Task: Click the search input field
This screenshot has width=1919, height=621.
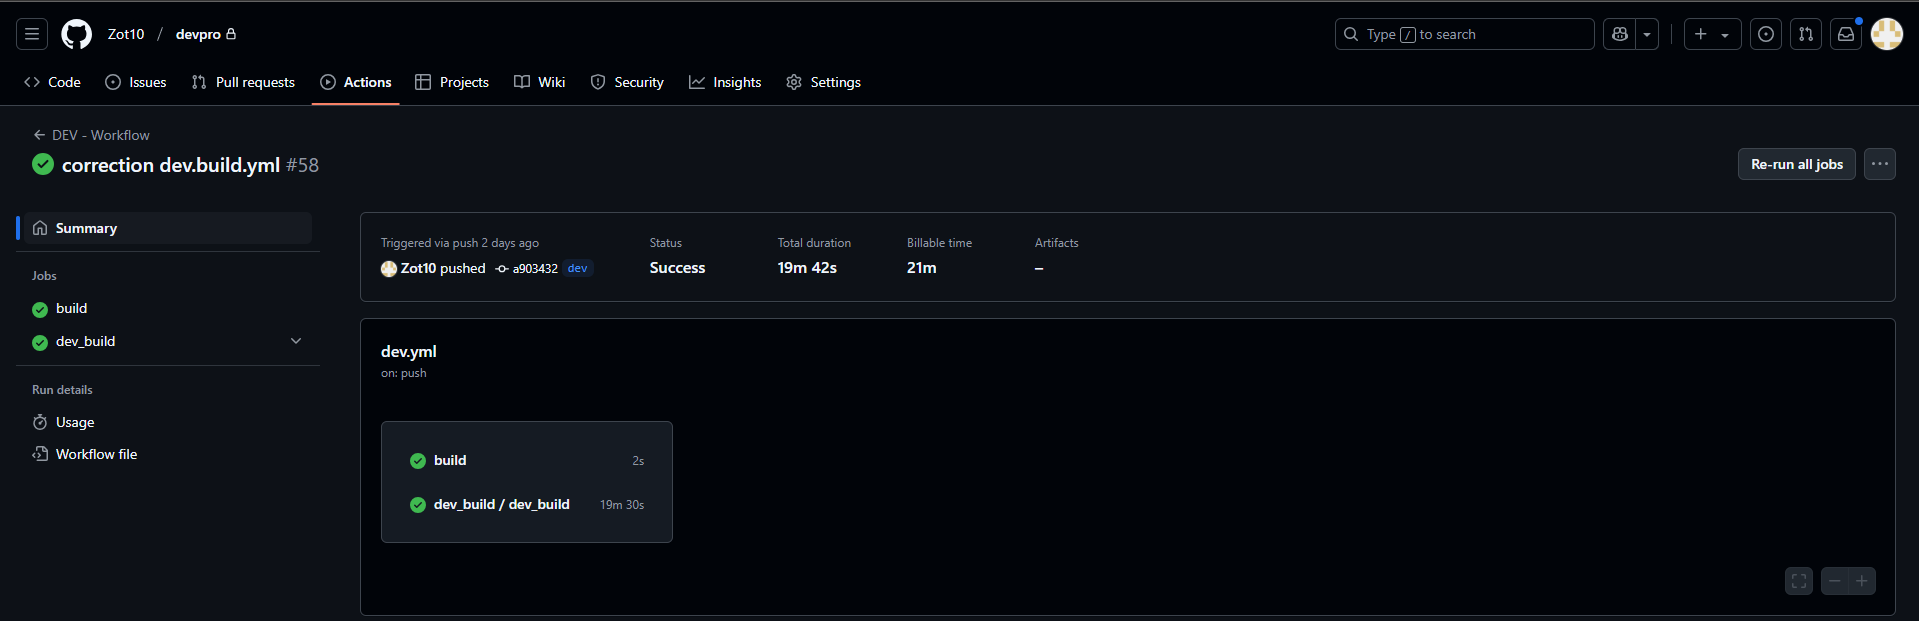Action: pos(1464,34)
